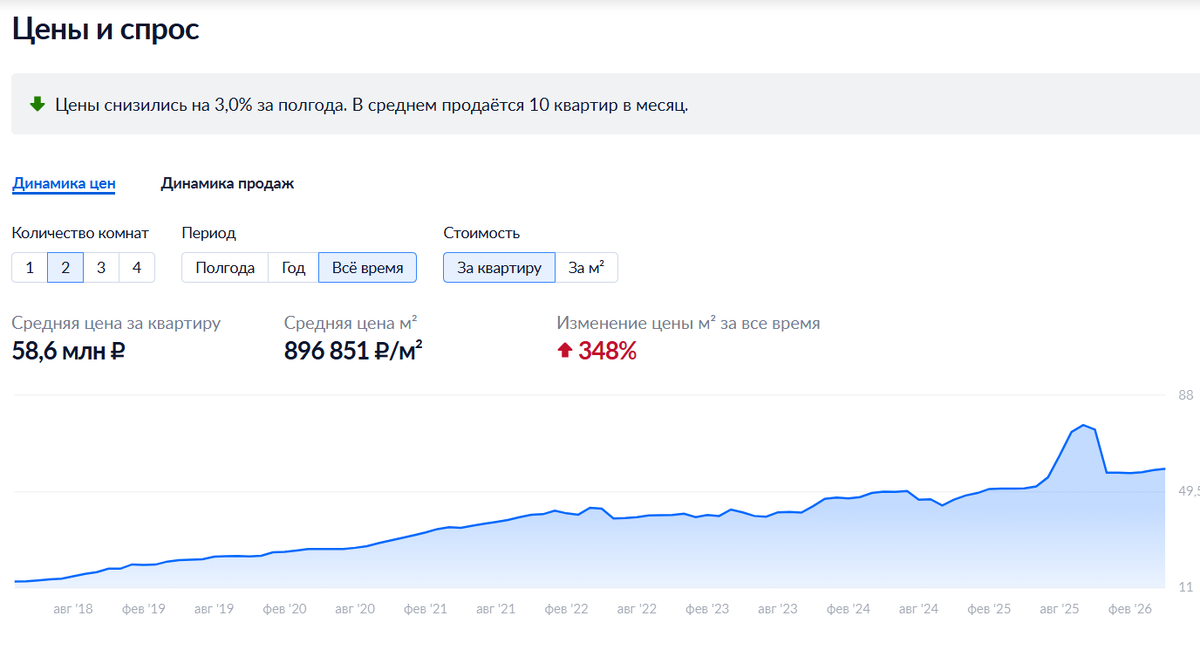This screenshot has height=650, width=1200.
Task: Click the Средняя цена м² label
Action: coord(351,323)
